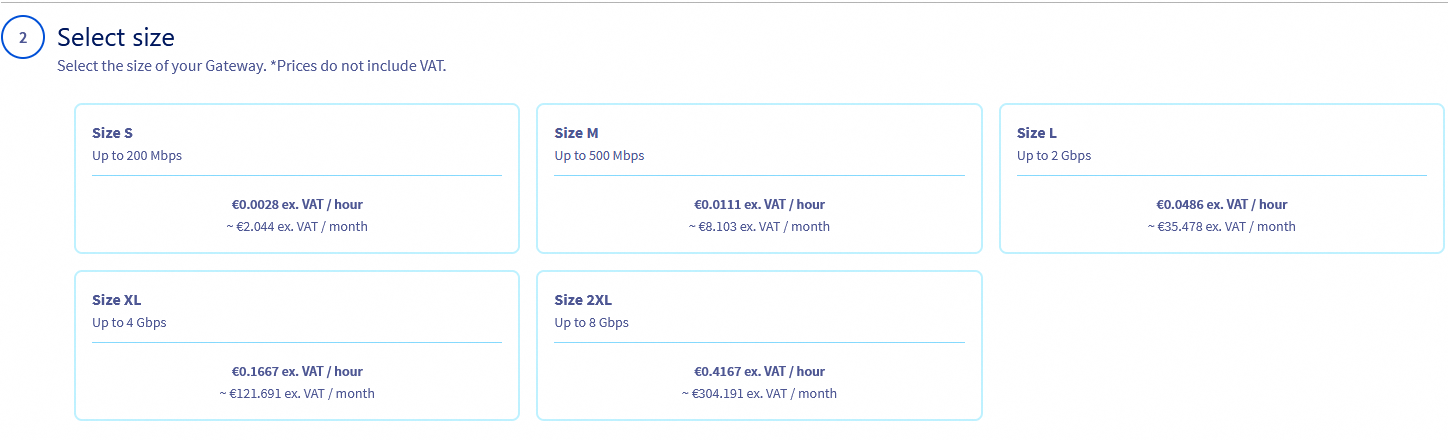Click the "Up to 2 Gbps" label
Viewport: 1448px width, 440px height.
click(1054, 156)
